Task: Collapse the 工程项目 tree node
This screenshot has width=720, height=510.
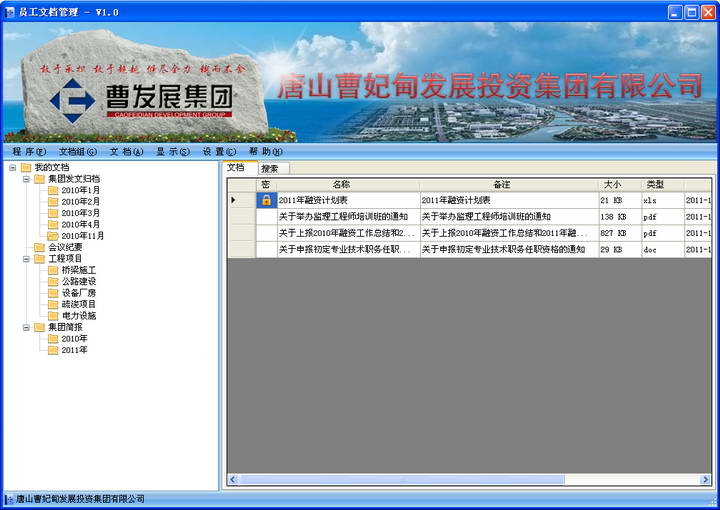Action: tap(26, 259)
